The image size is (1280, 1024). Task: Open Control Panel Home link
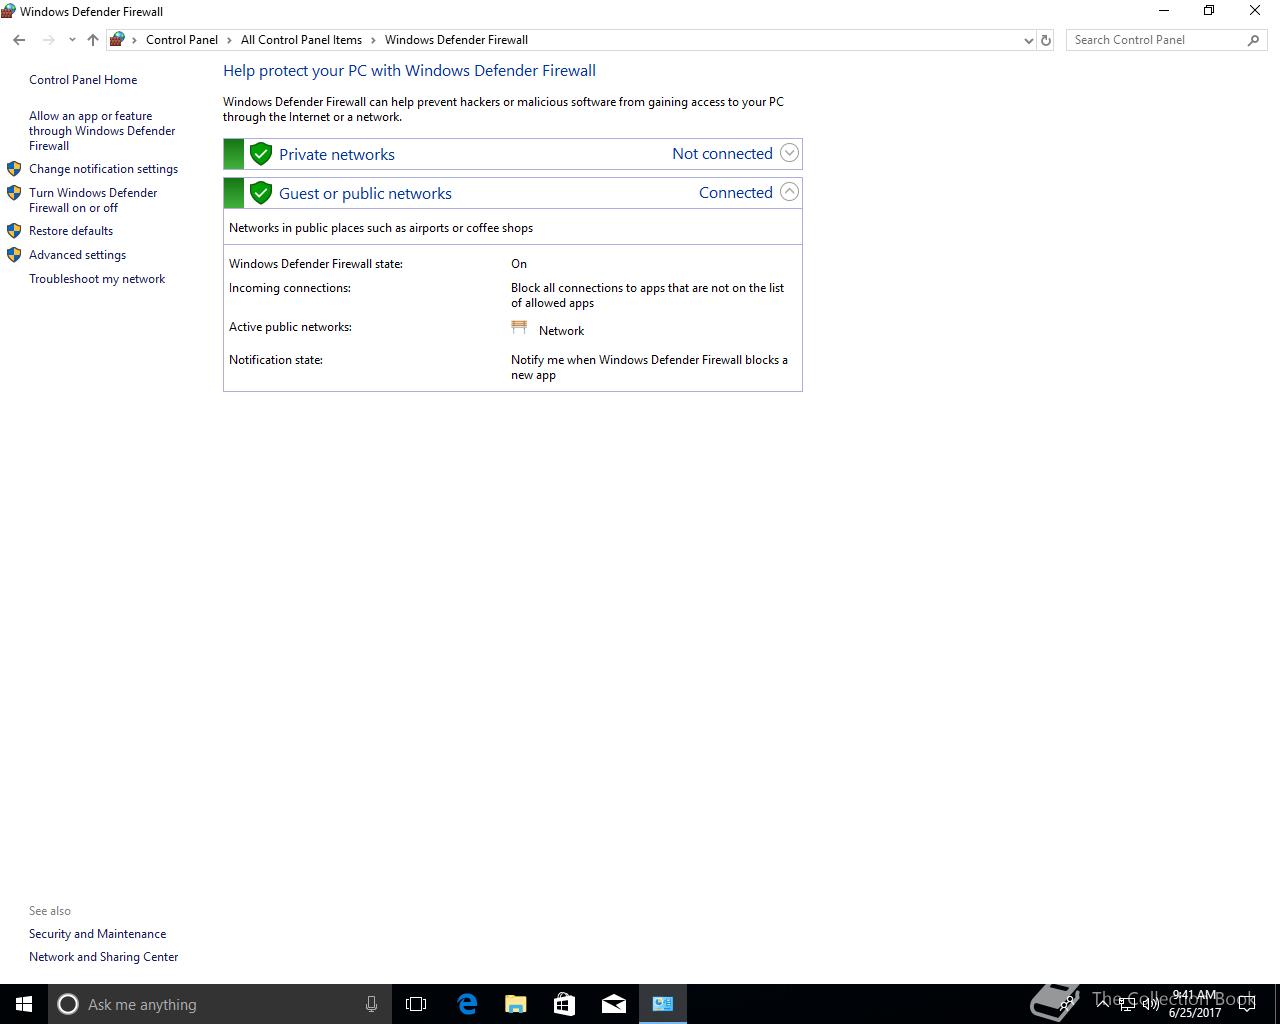[x=83, y=80]
